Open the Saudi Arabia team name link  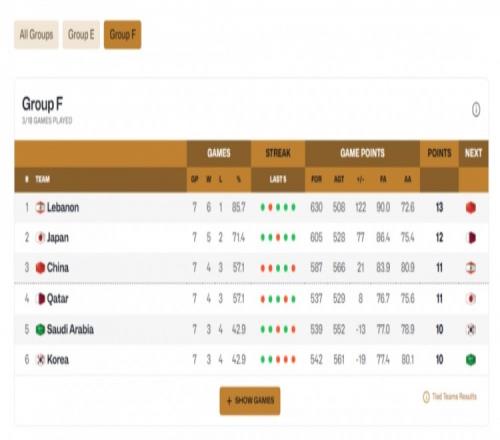tap(70, 329)
